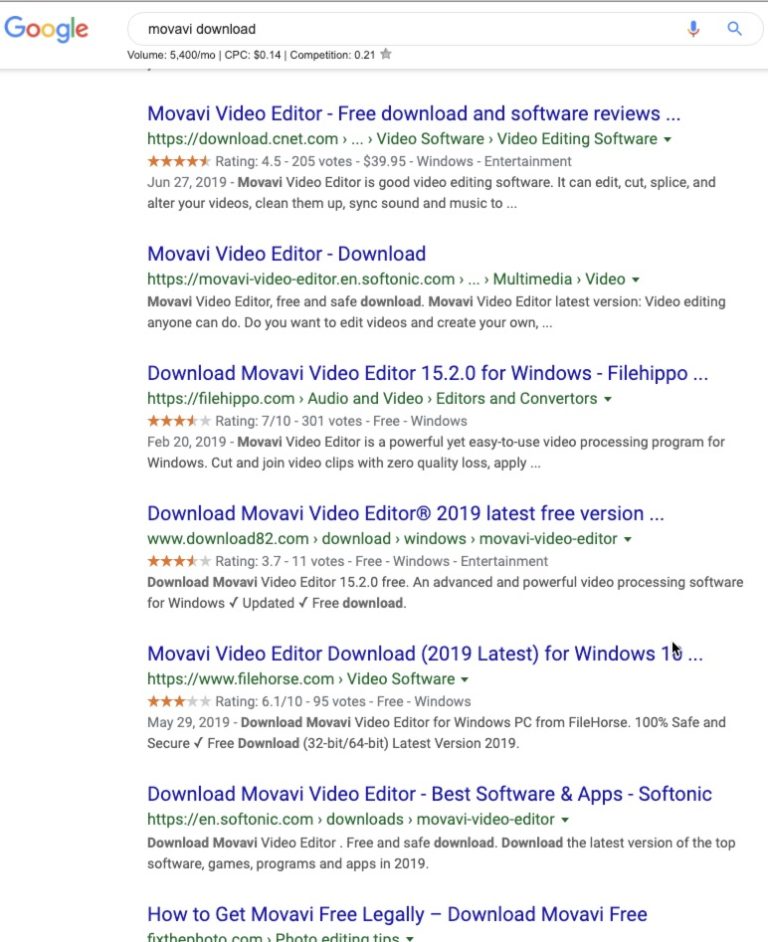Screen dimensions: 768x942
Task: Open 'Download Movavi Video Editor® 2019 latest free version' result
Action: [x=405, y=514]
